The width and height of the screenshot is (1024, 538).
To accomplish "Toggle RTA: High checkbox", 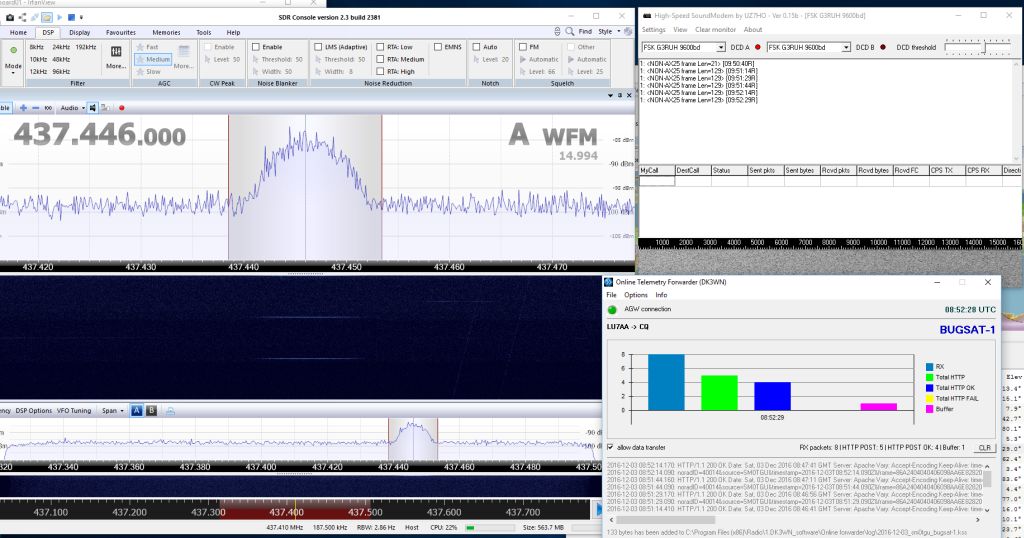I will point(380,71).
